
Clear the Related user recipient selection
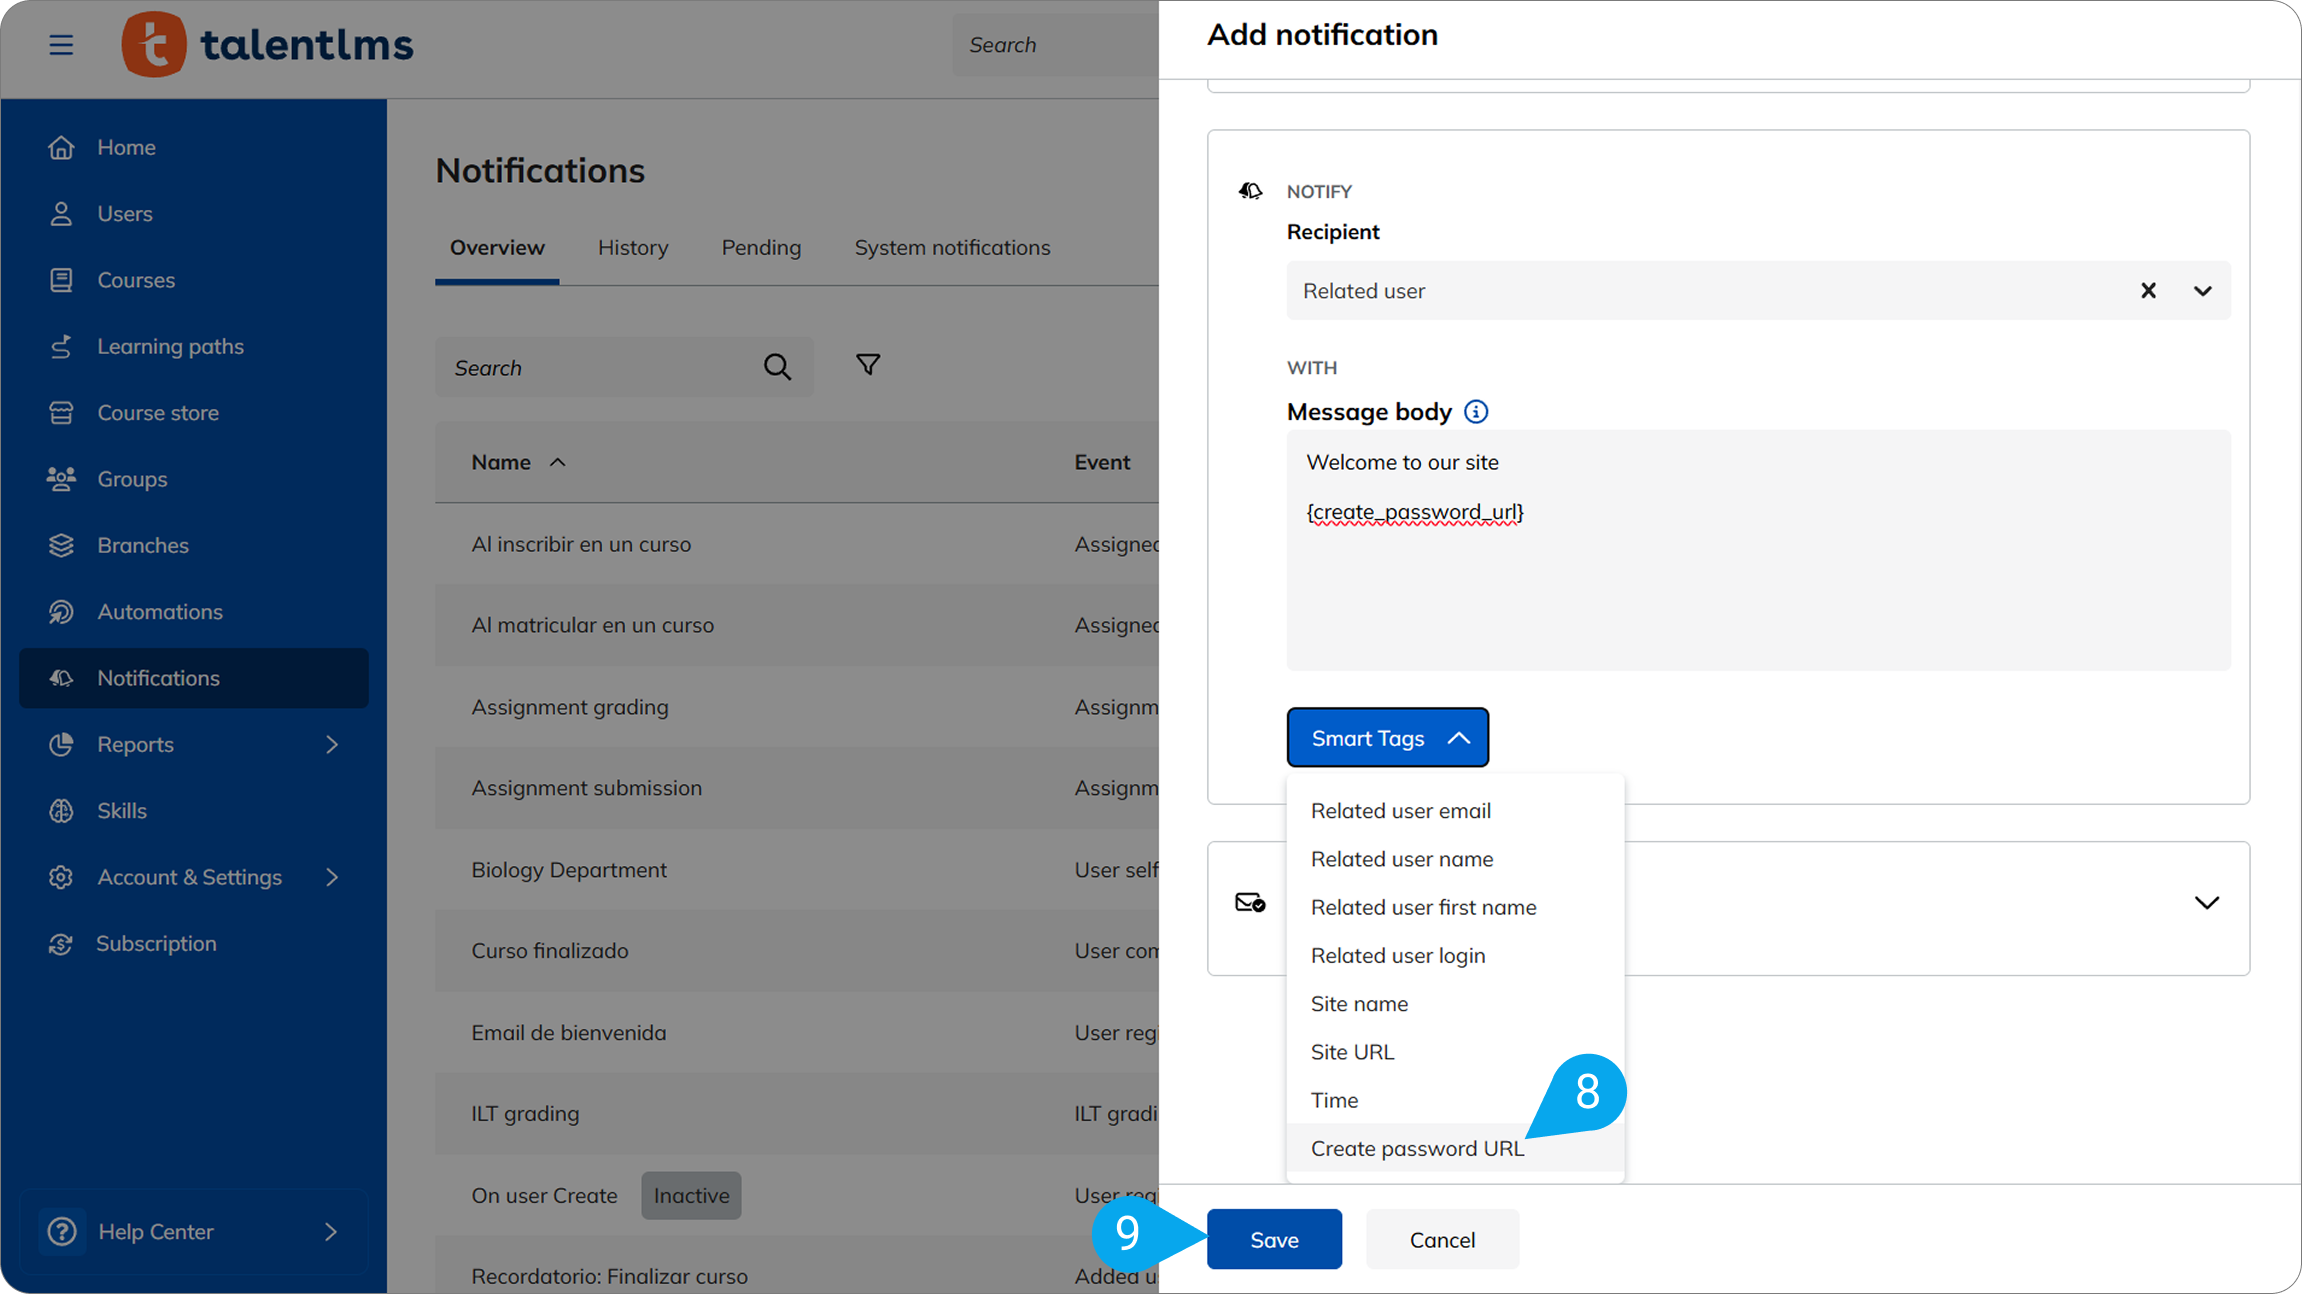coord(2147,291)
